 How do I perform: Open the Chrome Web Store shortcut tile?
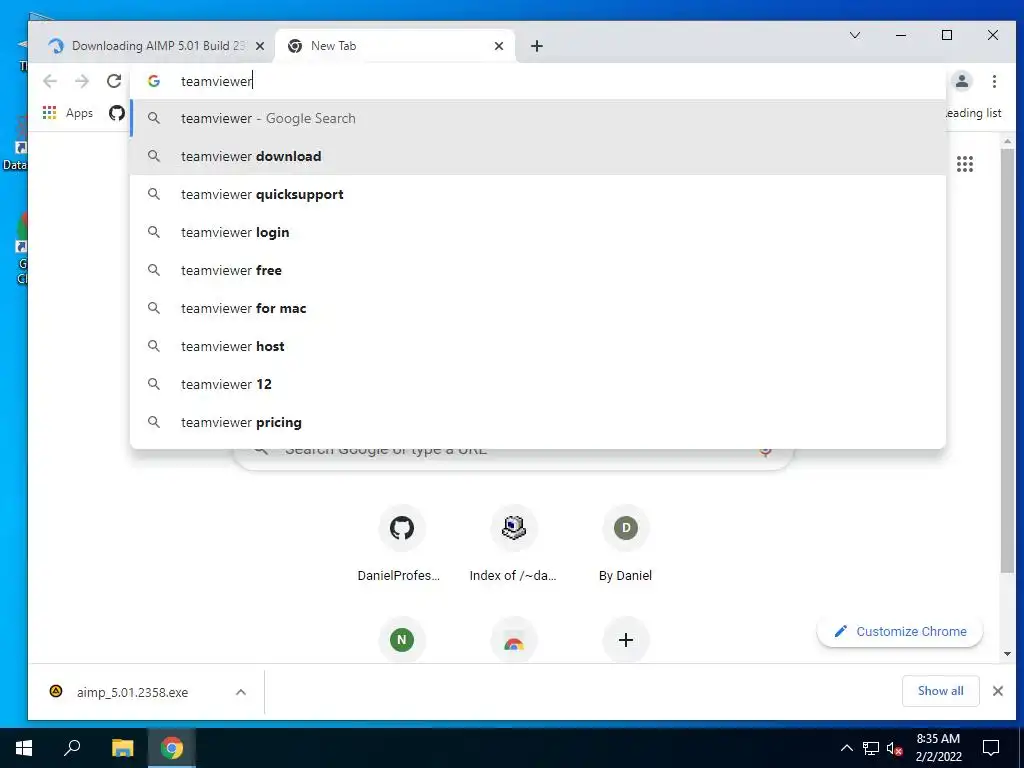pyautogui.click(x=514, y=639)
